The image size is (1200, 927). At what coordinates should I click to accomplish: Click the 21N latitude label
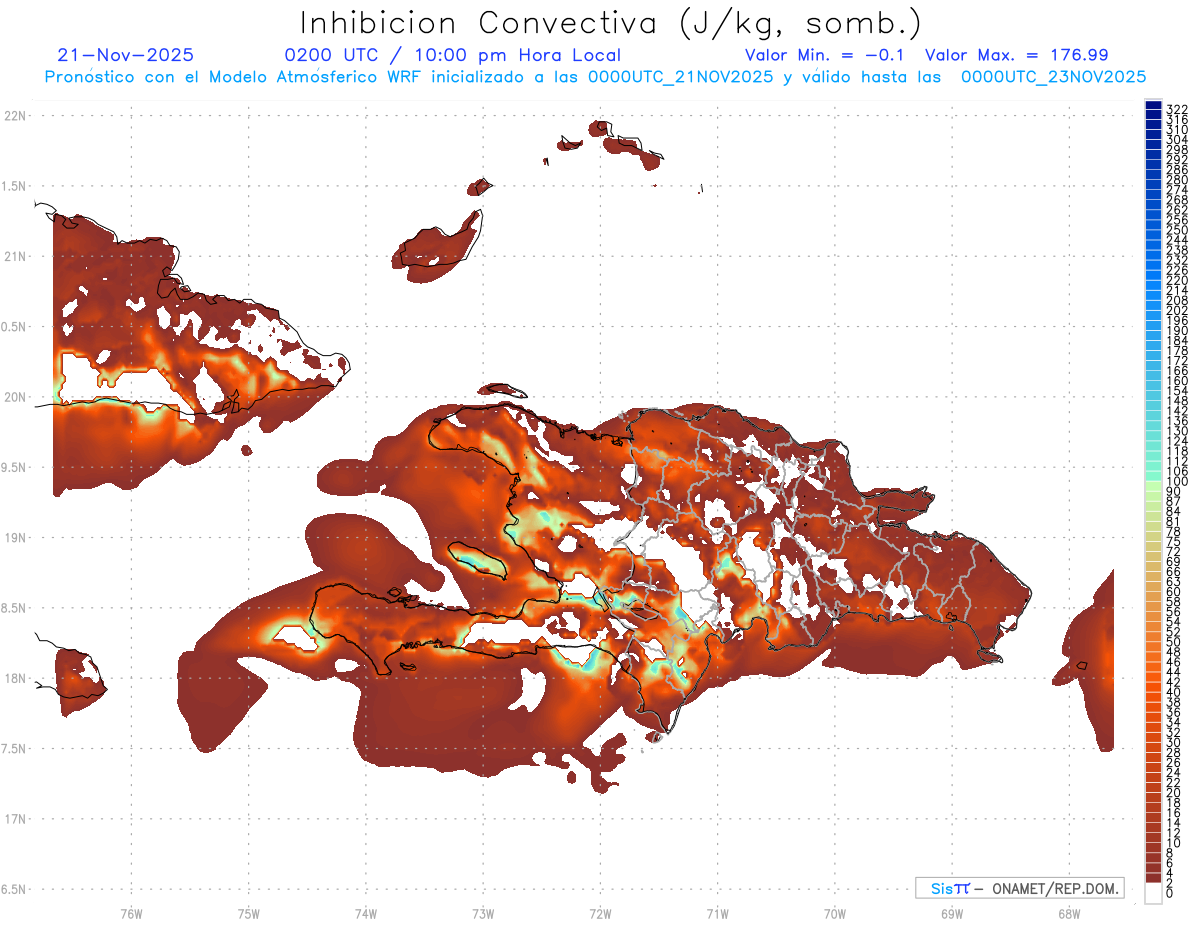(x=15, y=256)
